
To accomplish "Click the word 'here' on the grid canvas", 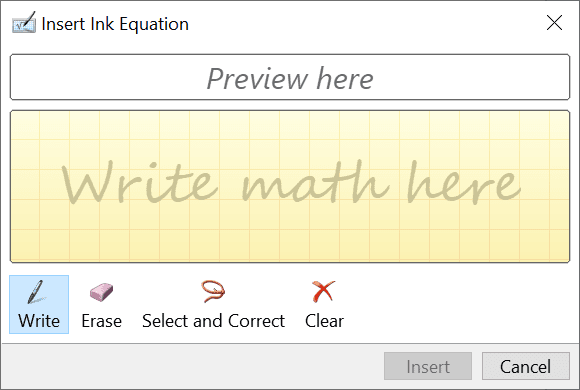I will click(463, 182).
